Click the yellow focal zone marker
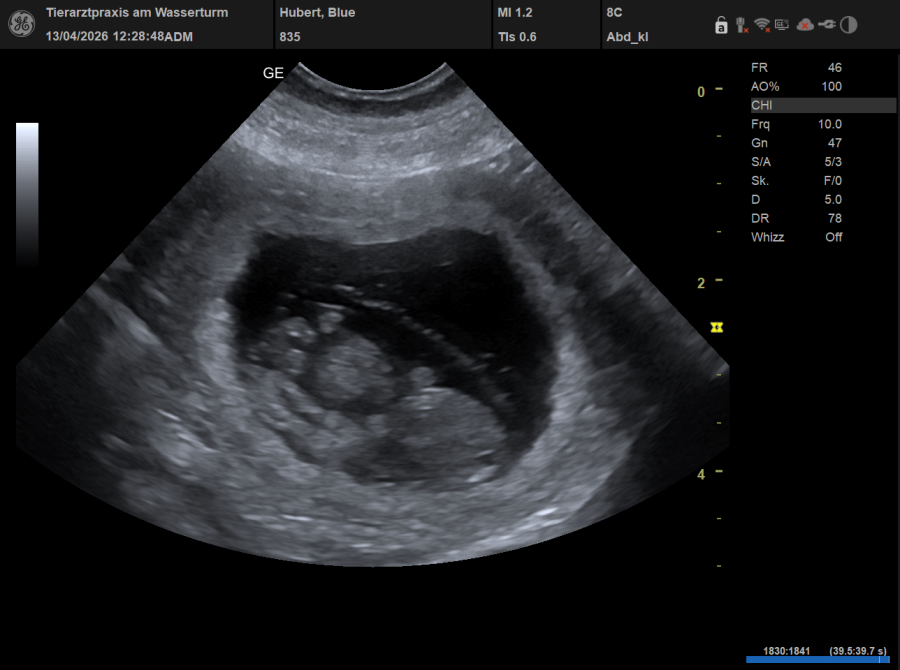Image resolution: width=900 pixels, height=670 pixels. [716, 327]
